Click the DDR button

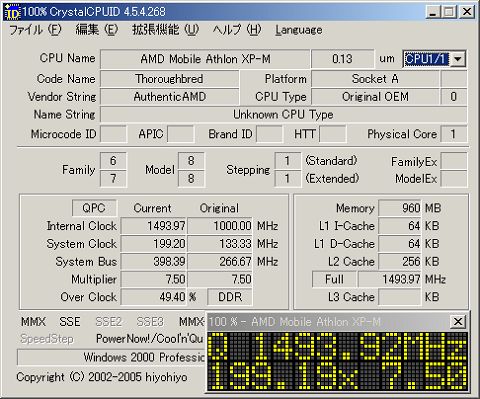[x=230, y=297]
